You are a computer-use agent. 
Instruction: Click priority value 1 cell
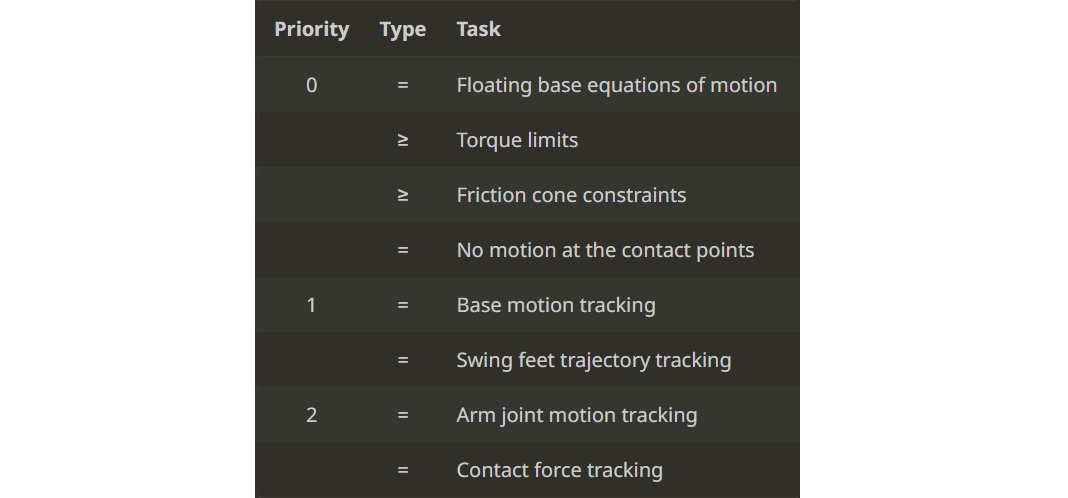[311, 305]
